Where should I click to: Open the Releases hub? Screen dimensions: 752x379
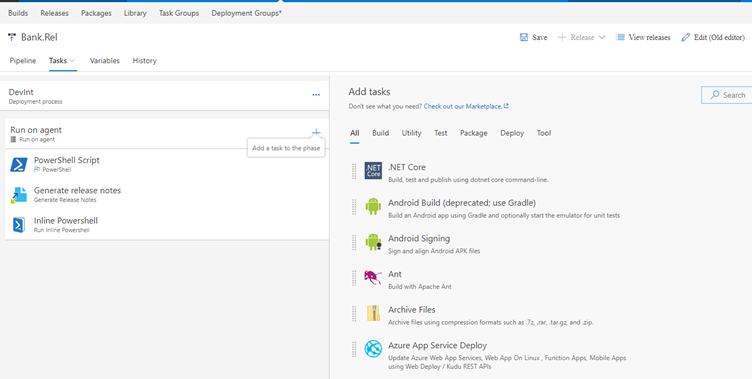click(54, 13)
